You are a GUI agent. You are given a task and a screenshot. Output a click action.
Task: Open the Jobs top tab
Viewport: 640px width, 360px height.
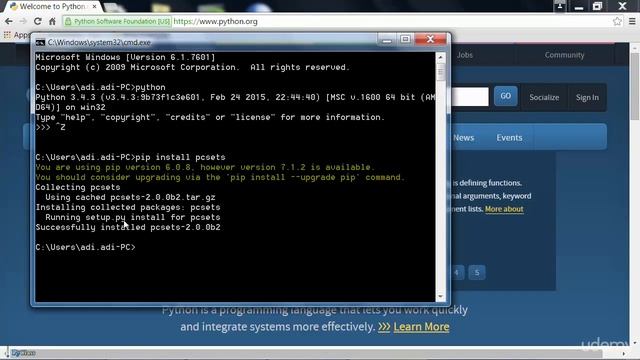[x=465, y=55]
